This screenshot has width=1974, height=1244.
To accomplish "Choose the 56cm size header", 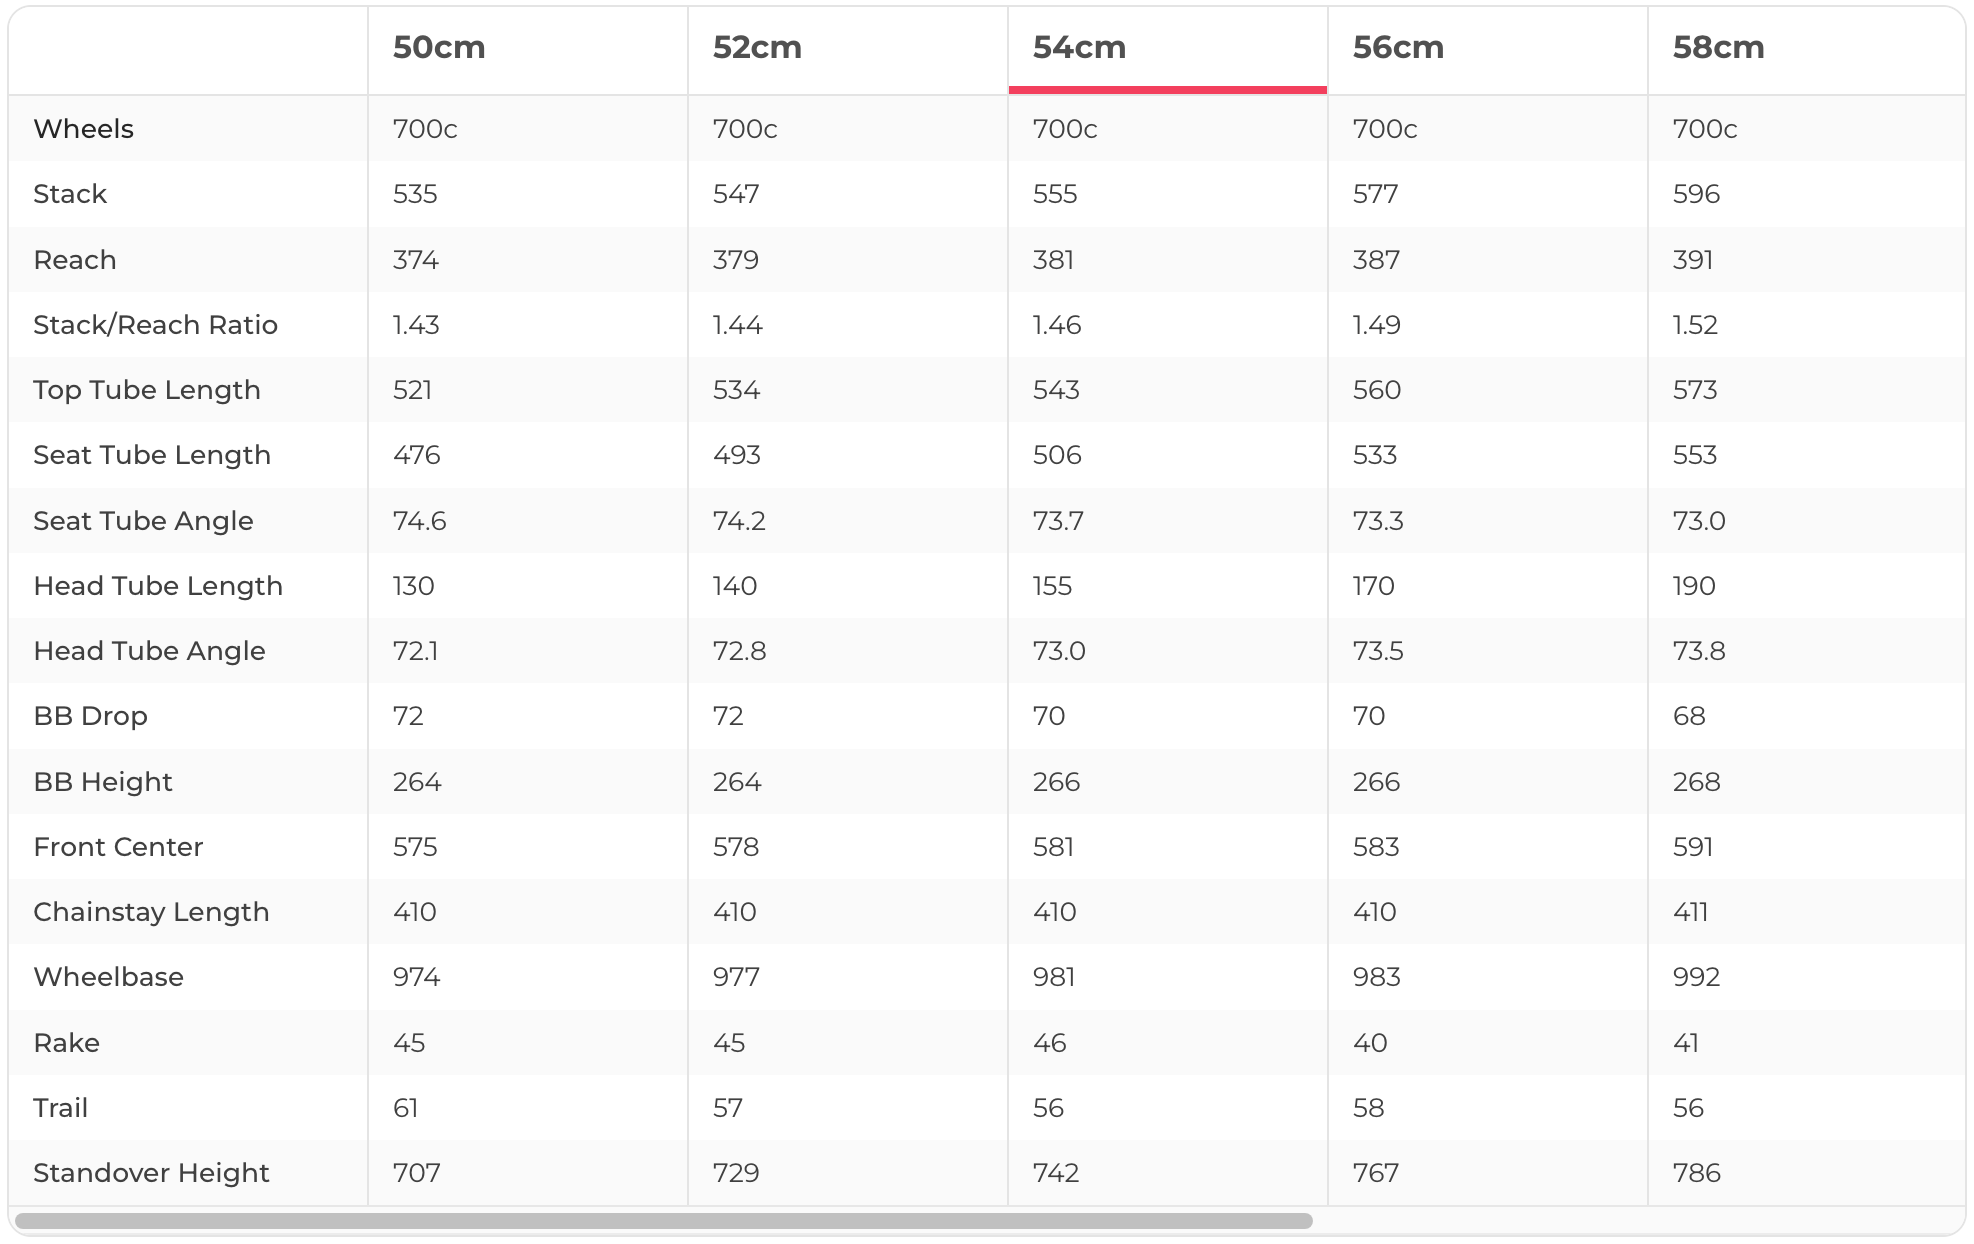I will click(1398, 48).
